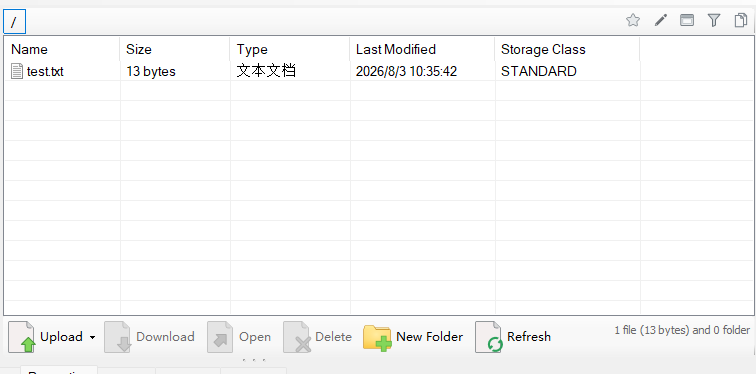Select the STANDARD storage class cell of test.txt
Viewport: 756px width, 374px height.
[x=539, y=71]
